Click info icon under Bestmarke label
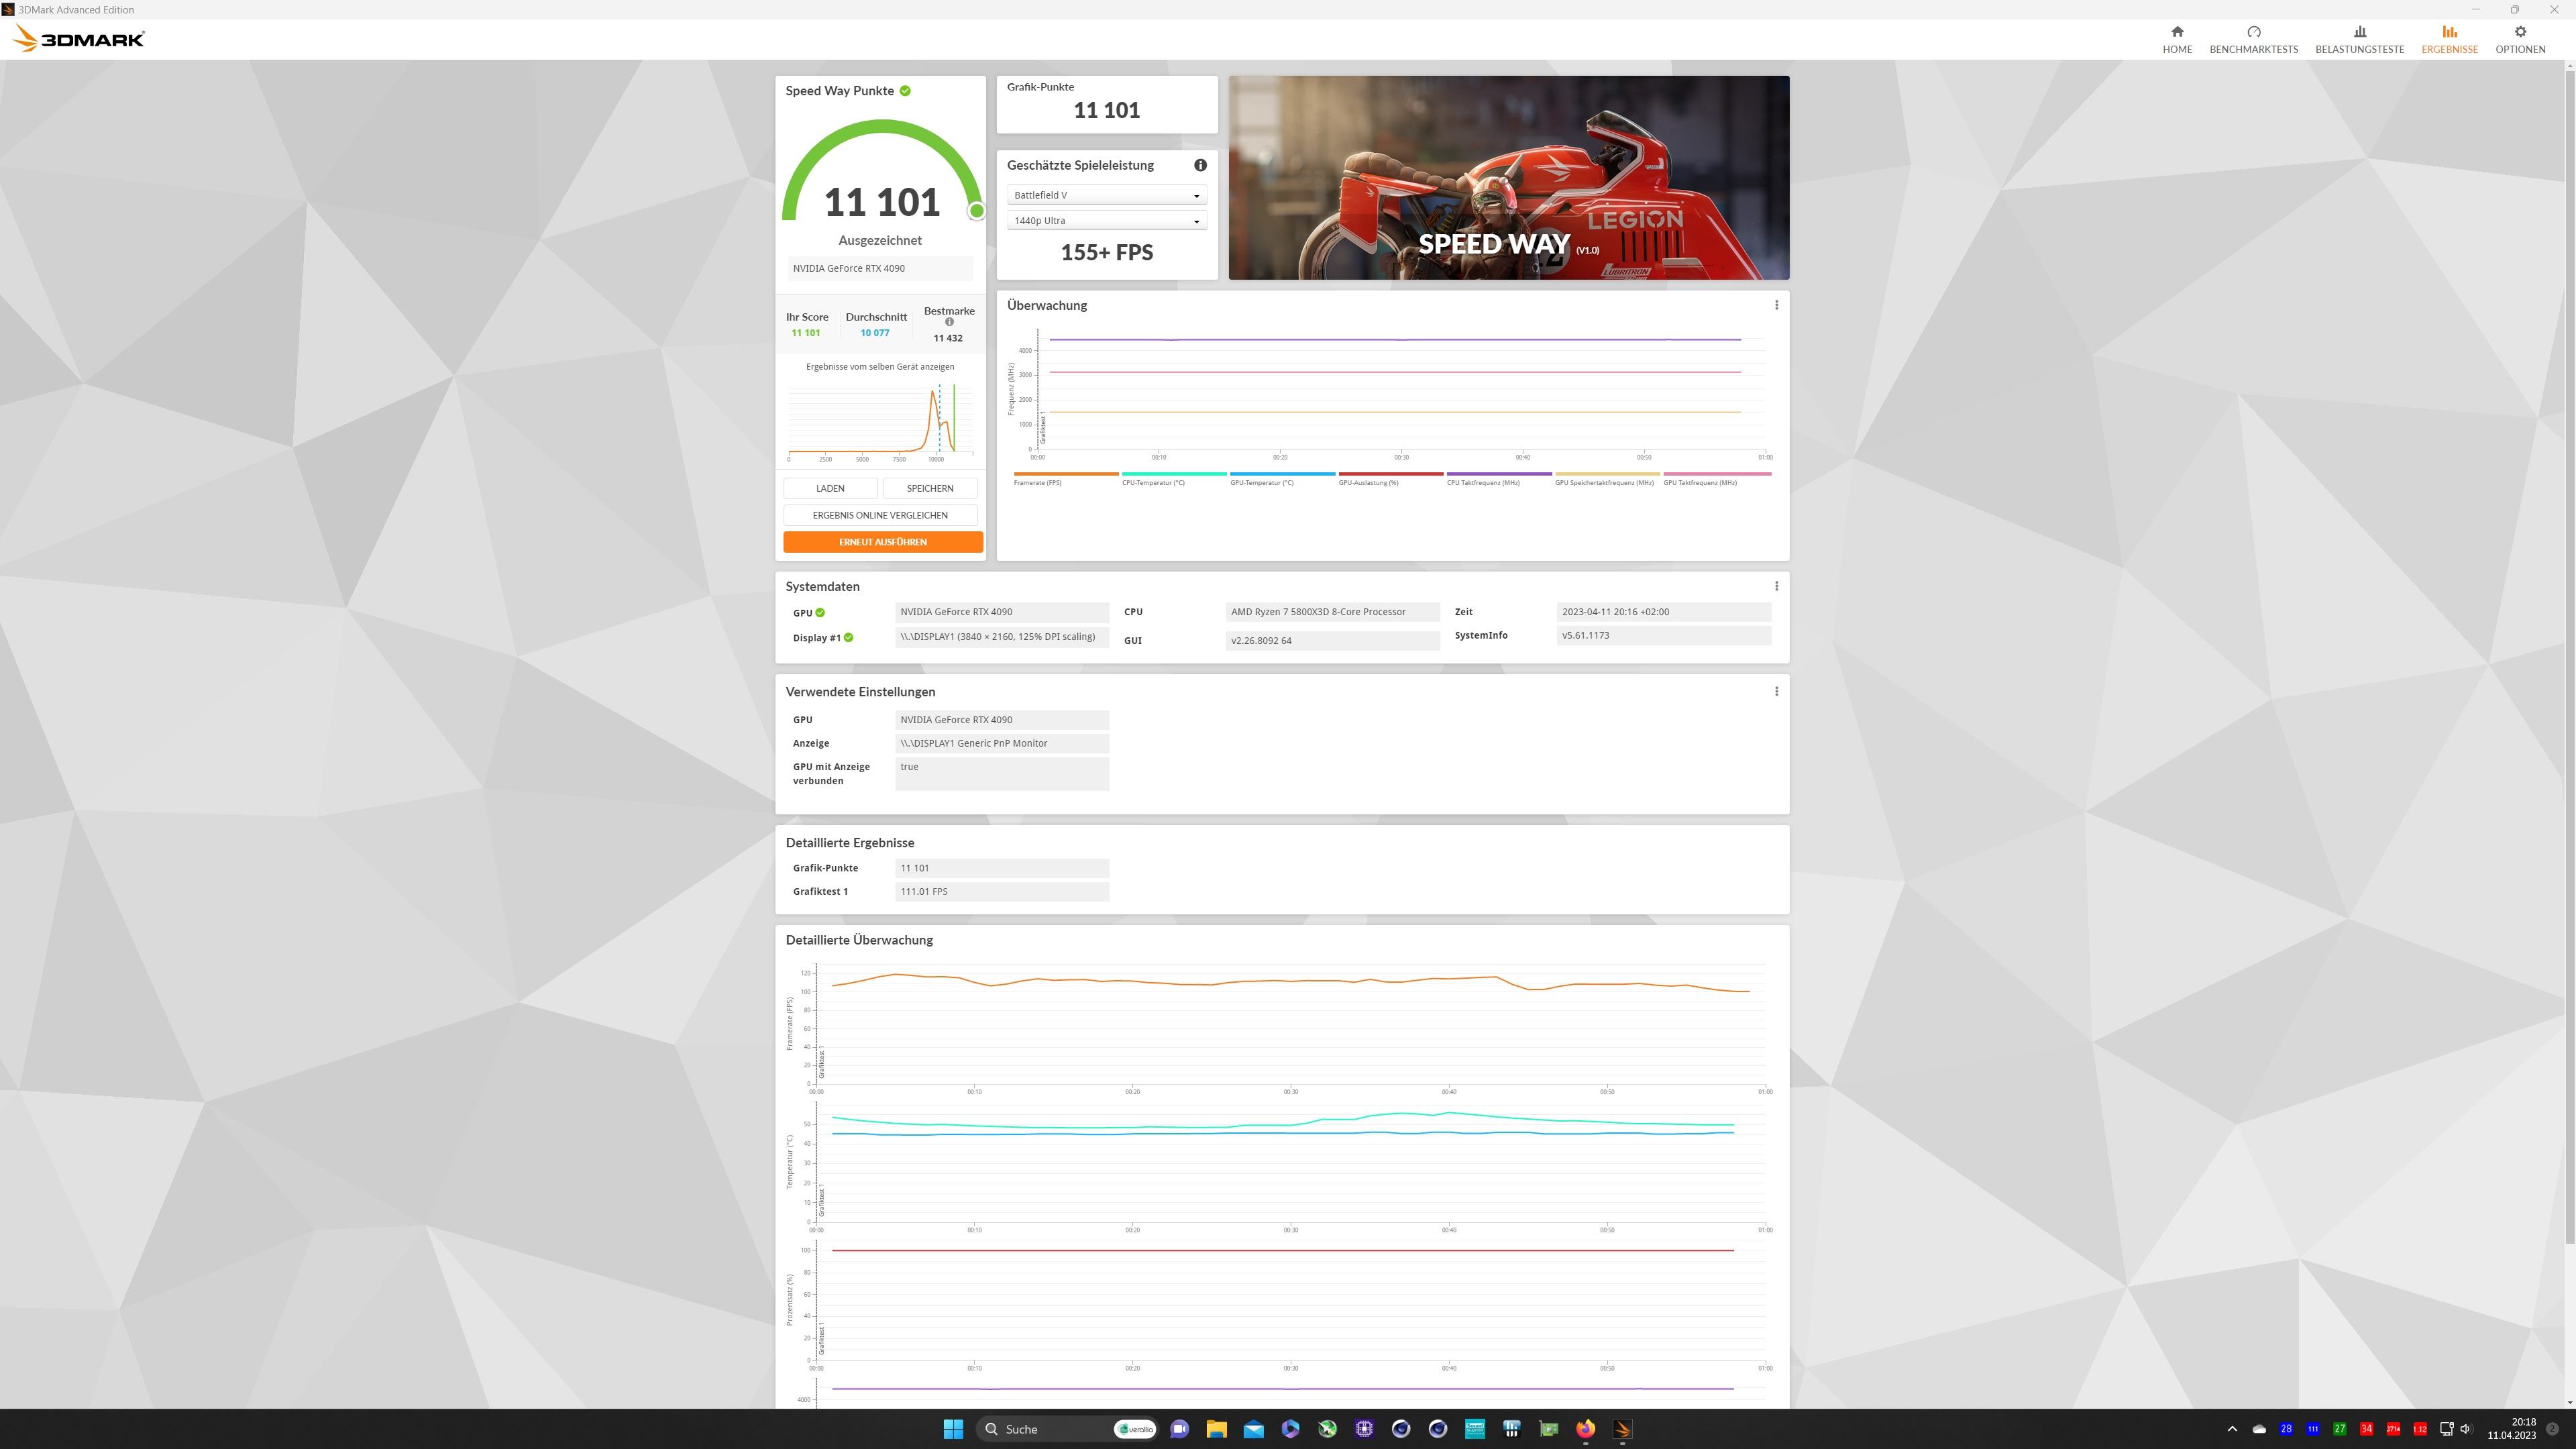 [x=949, y=322]
